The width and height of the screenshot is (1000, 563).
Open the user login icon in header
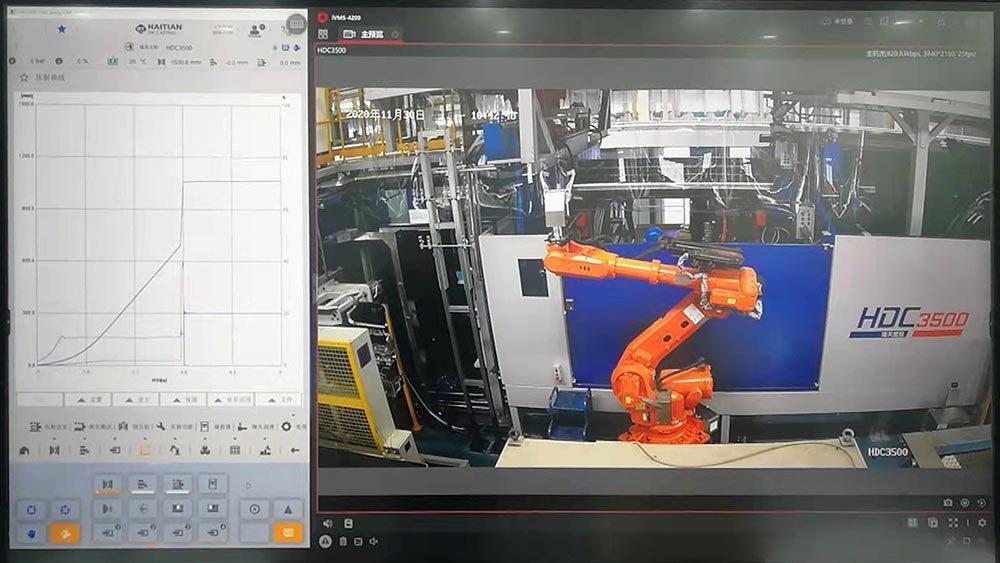pyautogui.click(x=256, y=30)
